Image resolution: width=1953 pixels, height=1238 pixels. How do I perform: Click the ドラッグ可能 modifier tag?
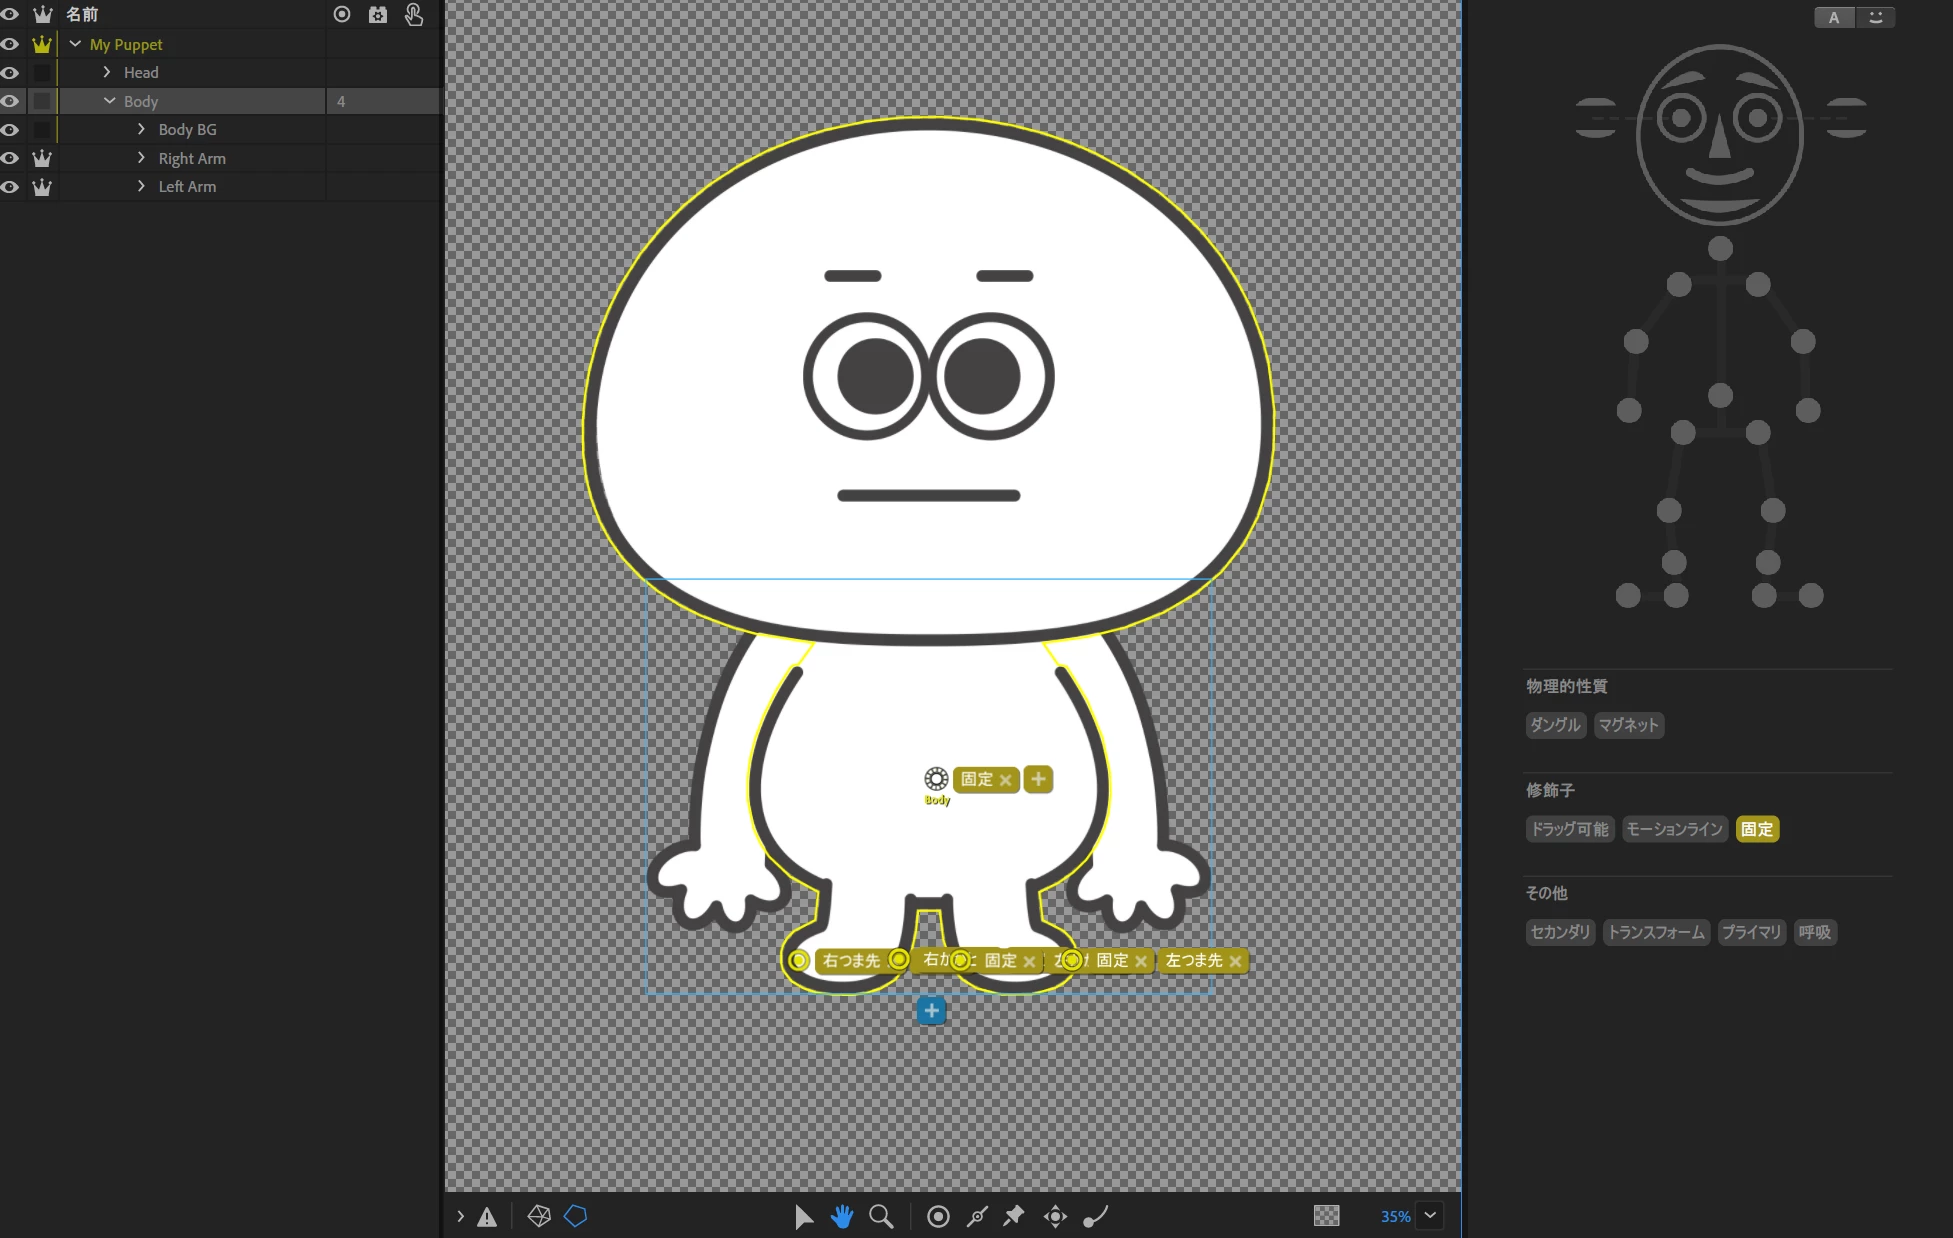[x=1569, y=829]
